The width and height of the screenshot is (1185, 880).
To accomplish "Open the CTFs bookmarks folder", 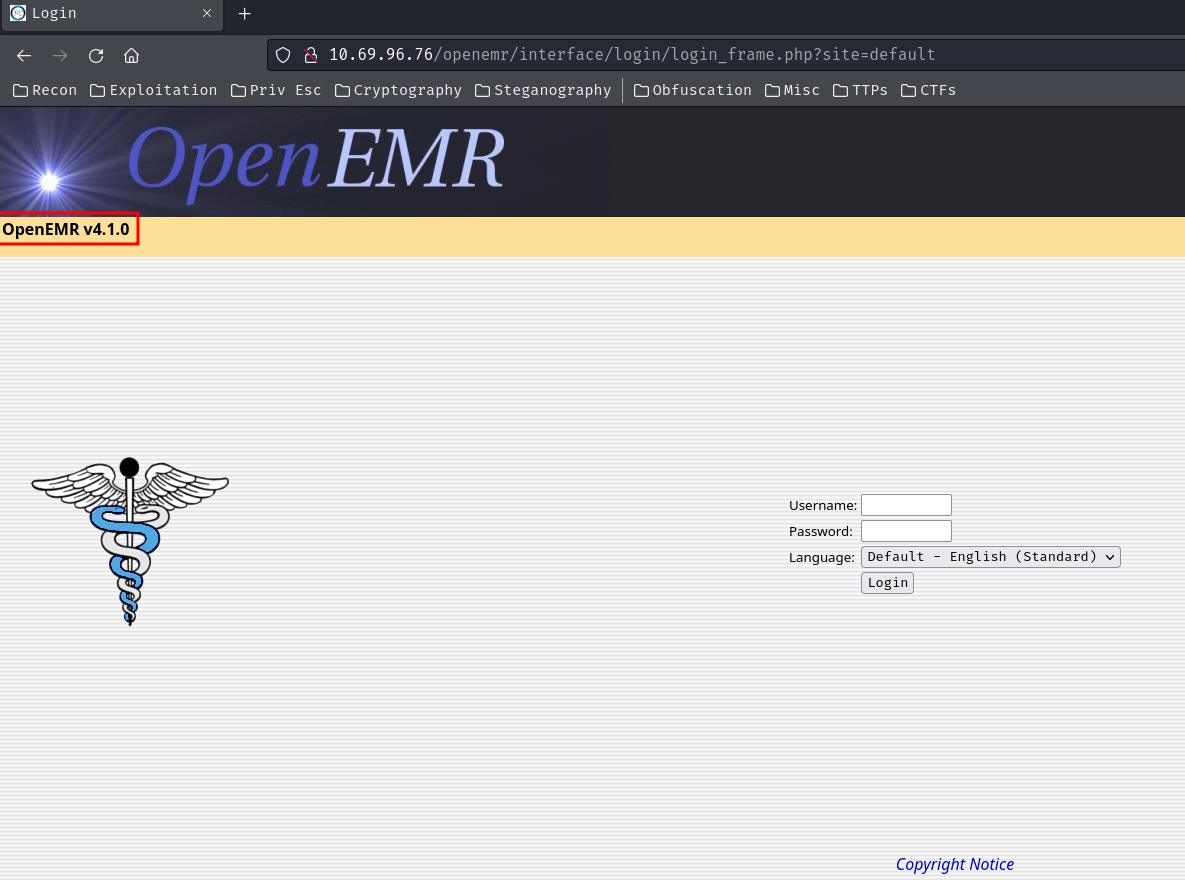I will point(929,90).
